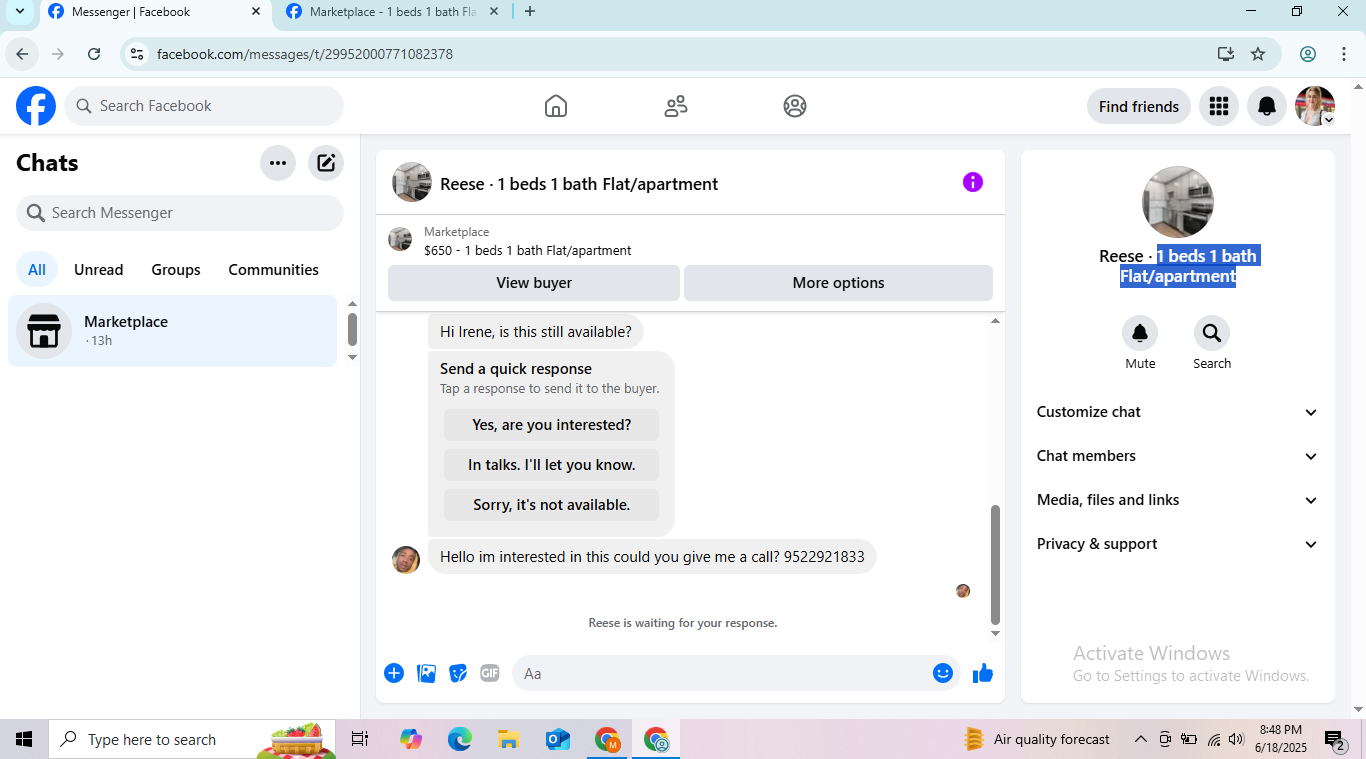Image resolution: width=1366 pixels, height=759 pixels.
Task: Open the Groups icon in top navigation
Action: click(x=795, y=106)
